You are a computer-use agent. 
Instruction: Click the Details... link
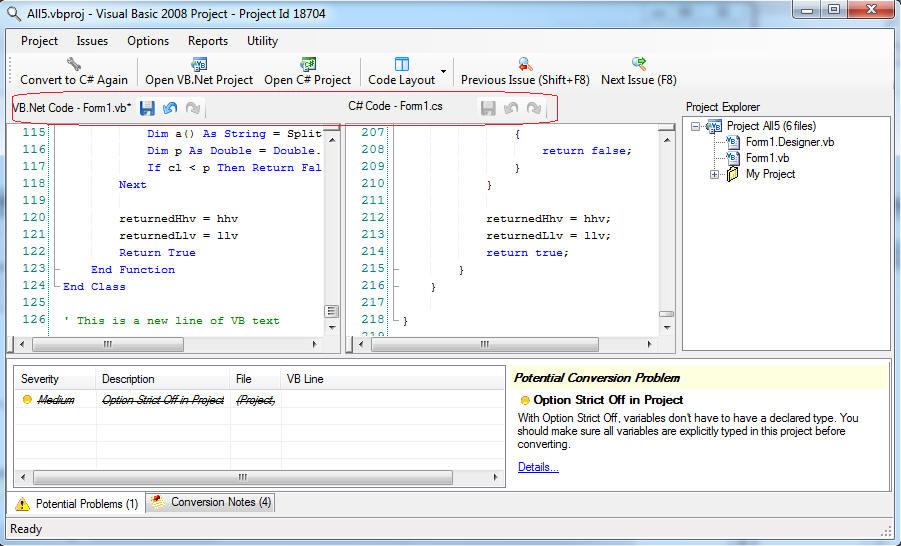click(538, 467)
